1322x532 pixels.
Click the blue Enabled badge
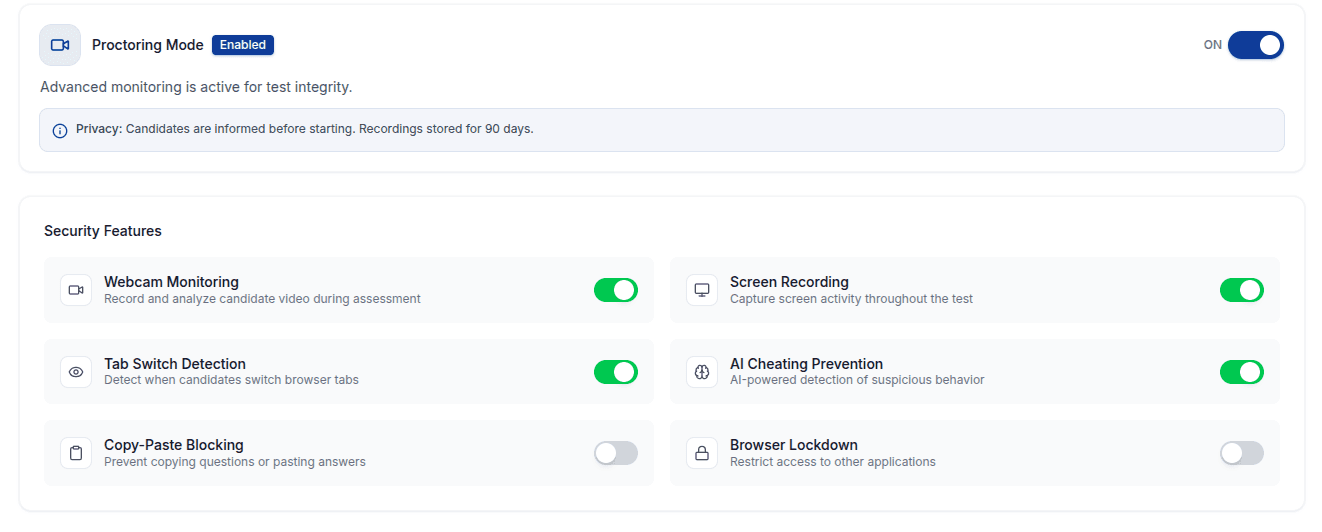(x=243, y=45)
